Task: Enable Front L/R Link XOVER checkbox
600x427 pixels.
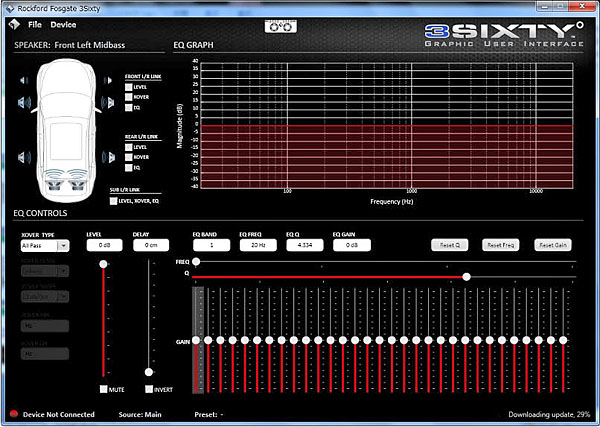Action: [129, 97]
